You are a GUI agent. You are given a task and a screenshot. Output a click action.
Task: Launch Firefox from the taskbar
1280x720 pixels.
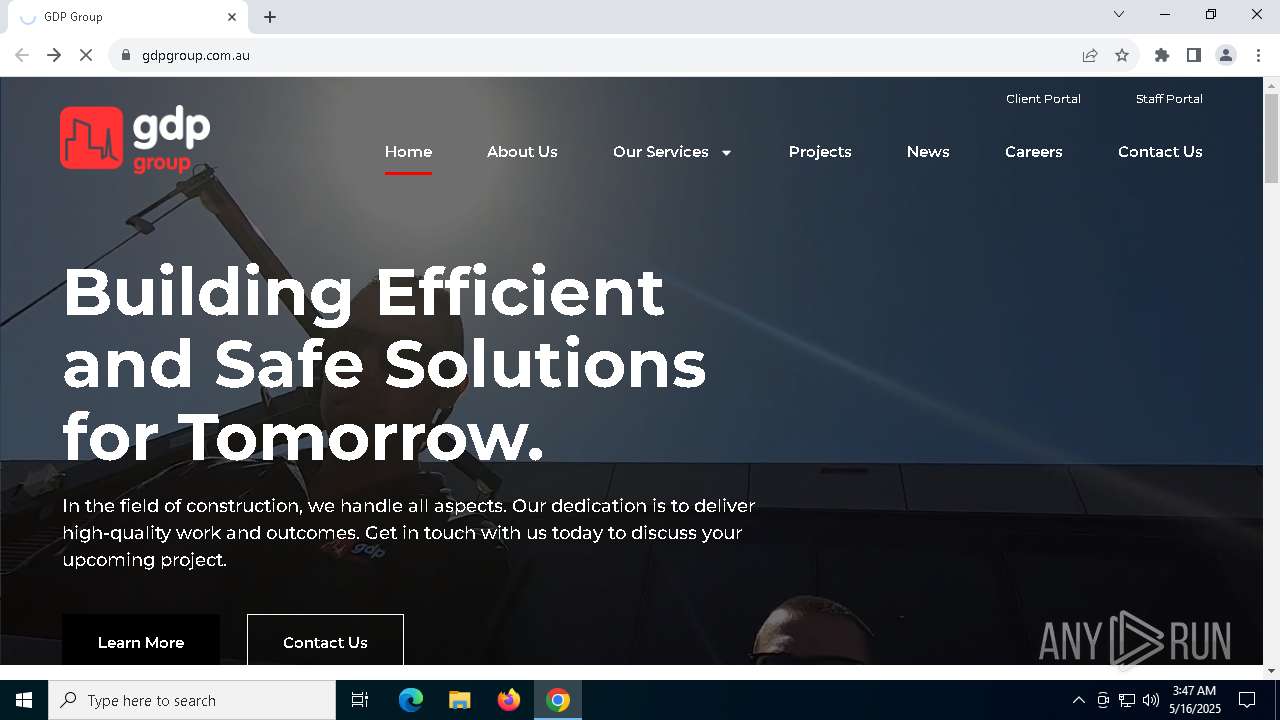[509, 700]
